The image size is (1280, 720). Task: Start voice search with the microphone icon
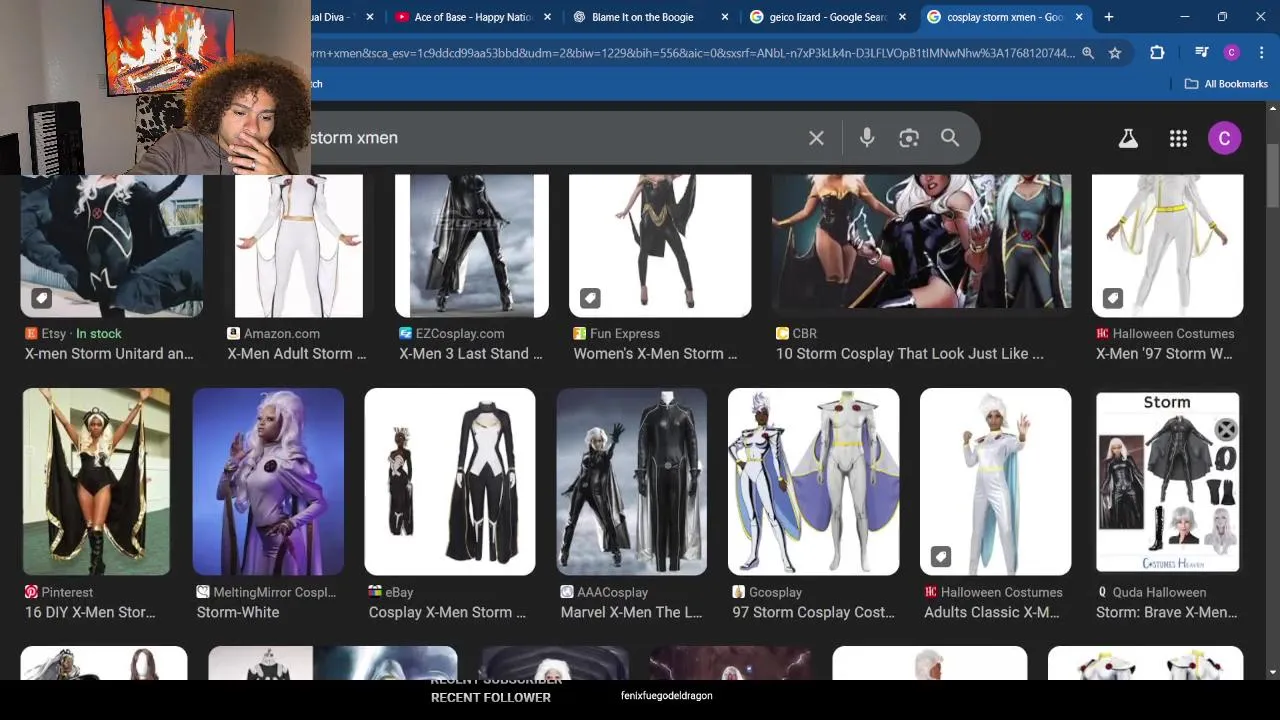tap(867, 138)
